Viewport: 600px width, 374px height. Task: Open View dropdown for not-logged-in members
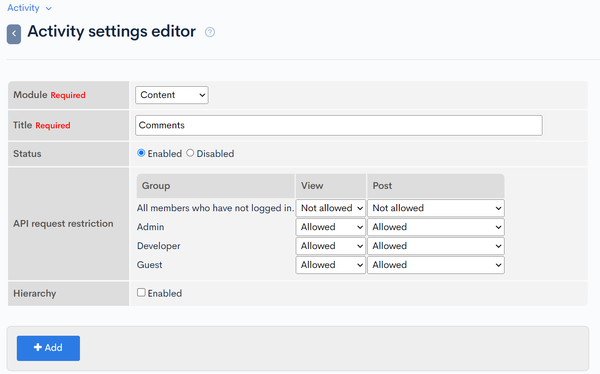[x=331, y=208]
